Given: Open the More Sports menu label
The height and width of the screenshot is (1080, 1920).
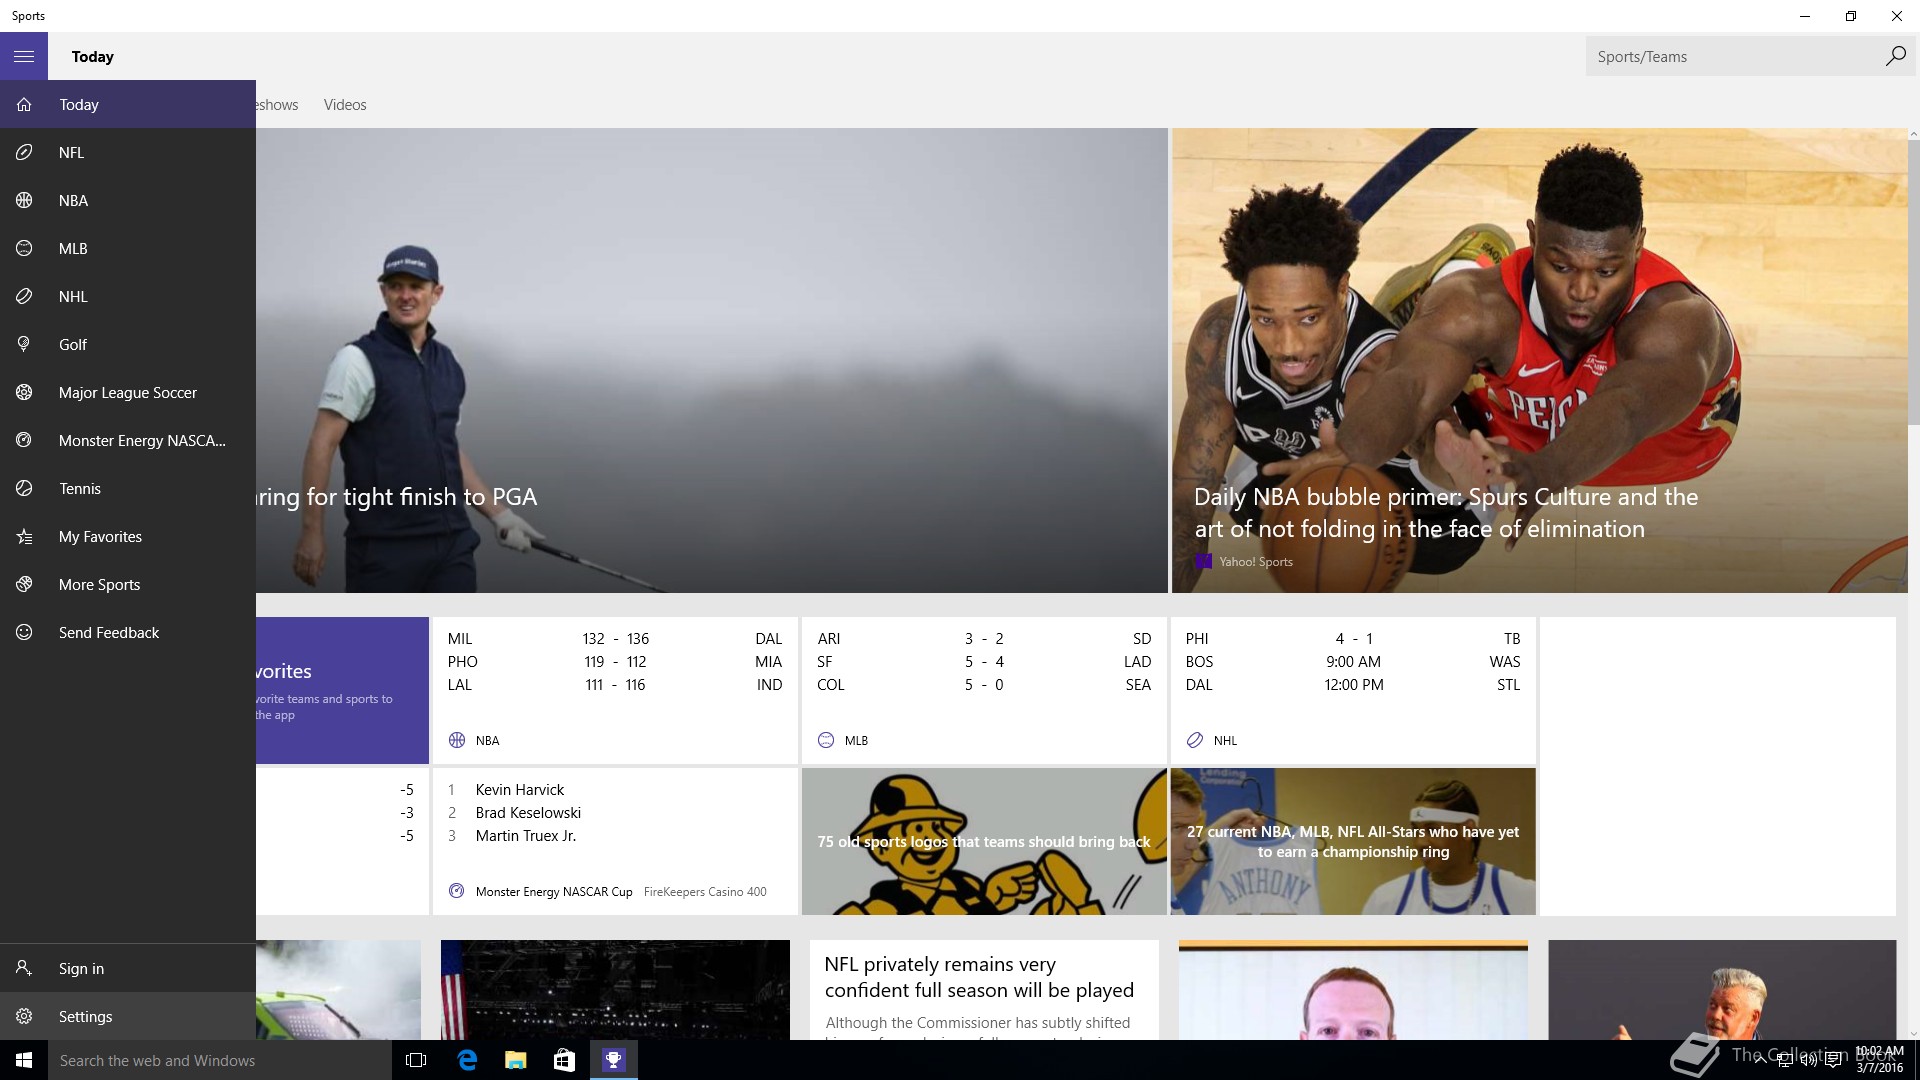Looking at the screenshot, I should [99, 585].
